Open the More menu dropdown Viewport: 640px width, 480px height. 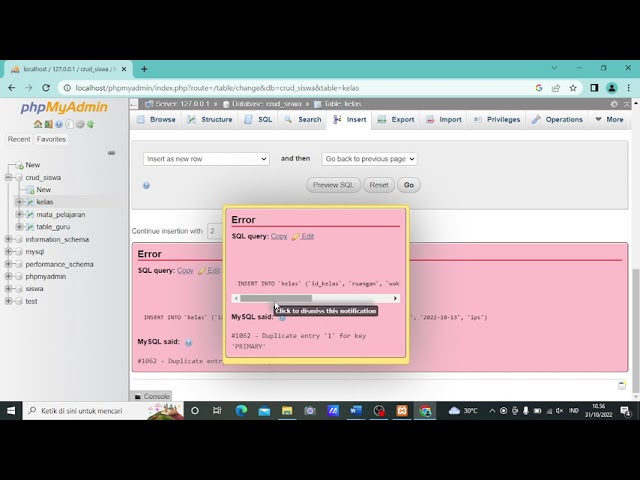[x=609, y=120]
